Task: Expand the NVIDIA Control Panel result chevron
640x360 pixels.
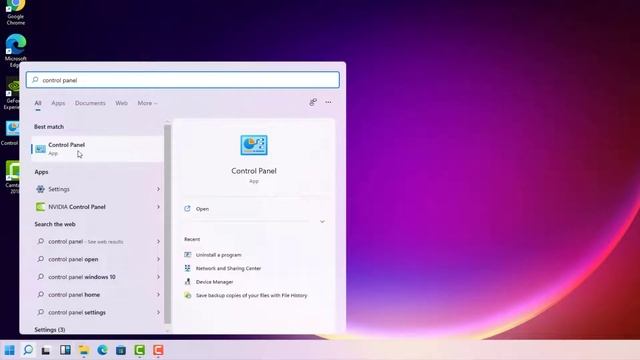Action: click(158, 207)
